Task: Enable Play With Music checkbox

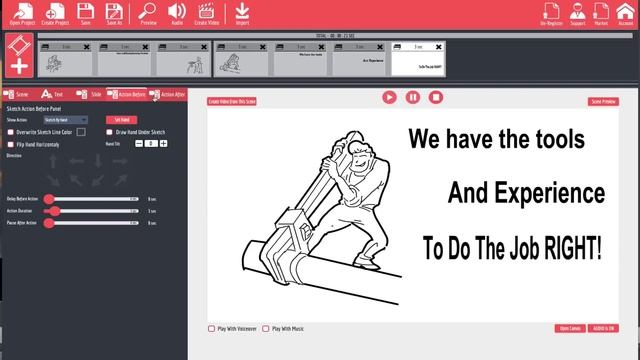Action: pyautogui.click(x=266, y=329)
